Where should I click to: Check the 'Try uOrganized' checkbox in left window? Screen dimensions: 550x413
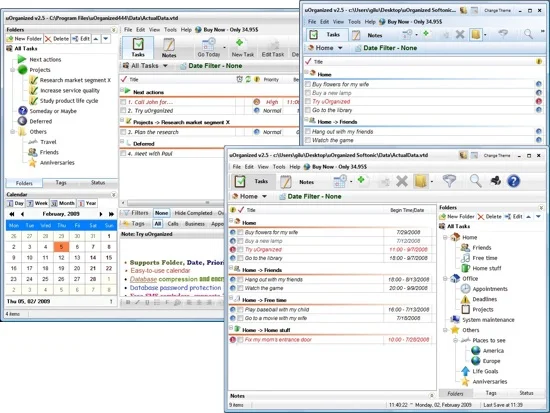click(123, 111)
